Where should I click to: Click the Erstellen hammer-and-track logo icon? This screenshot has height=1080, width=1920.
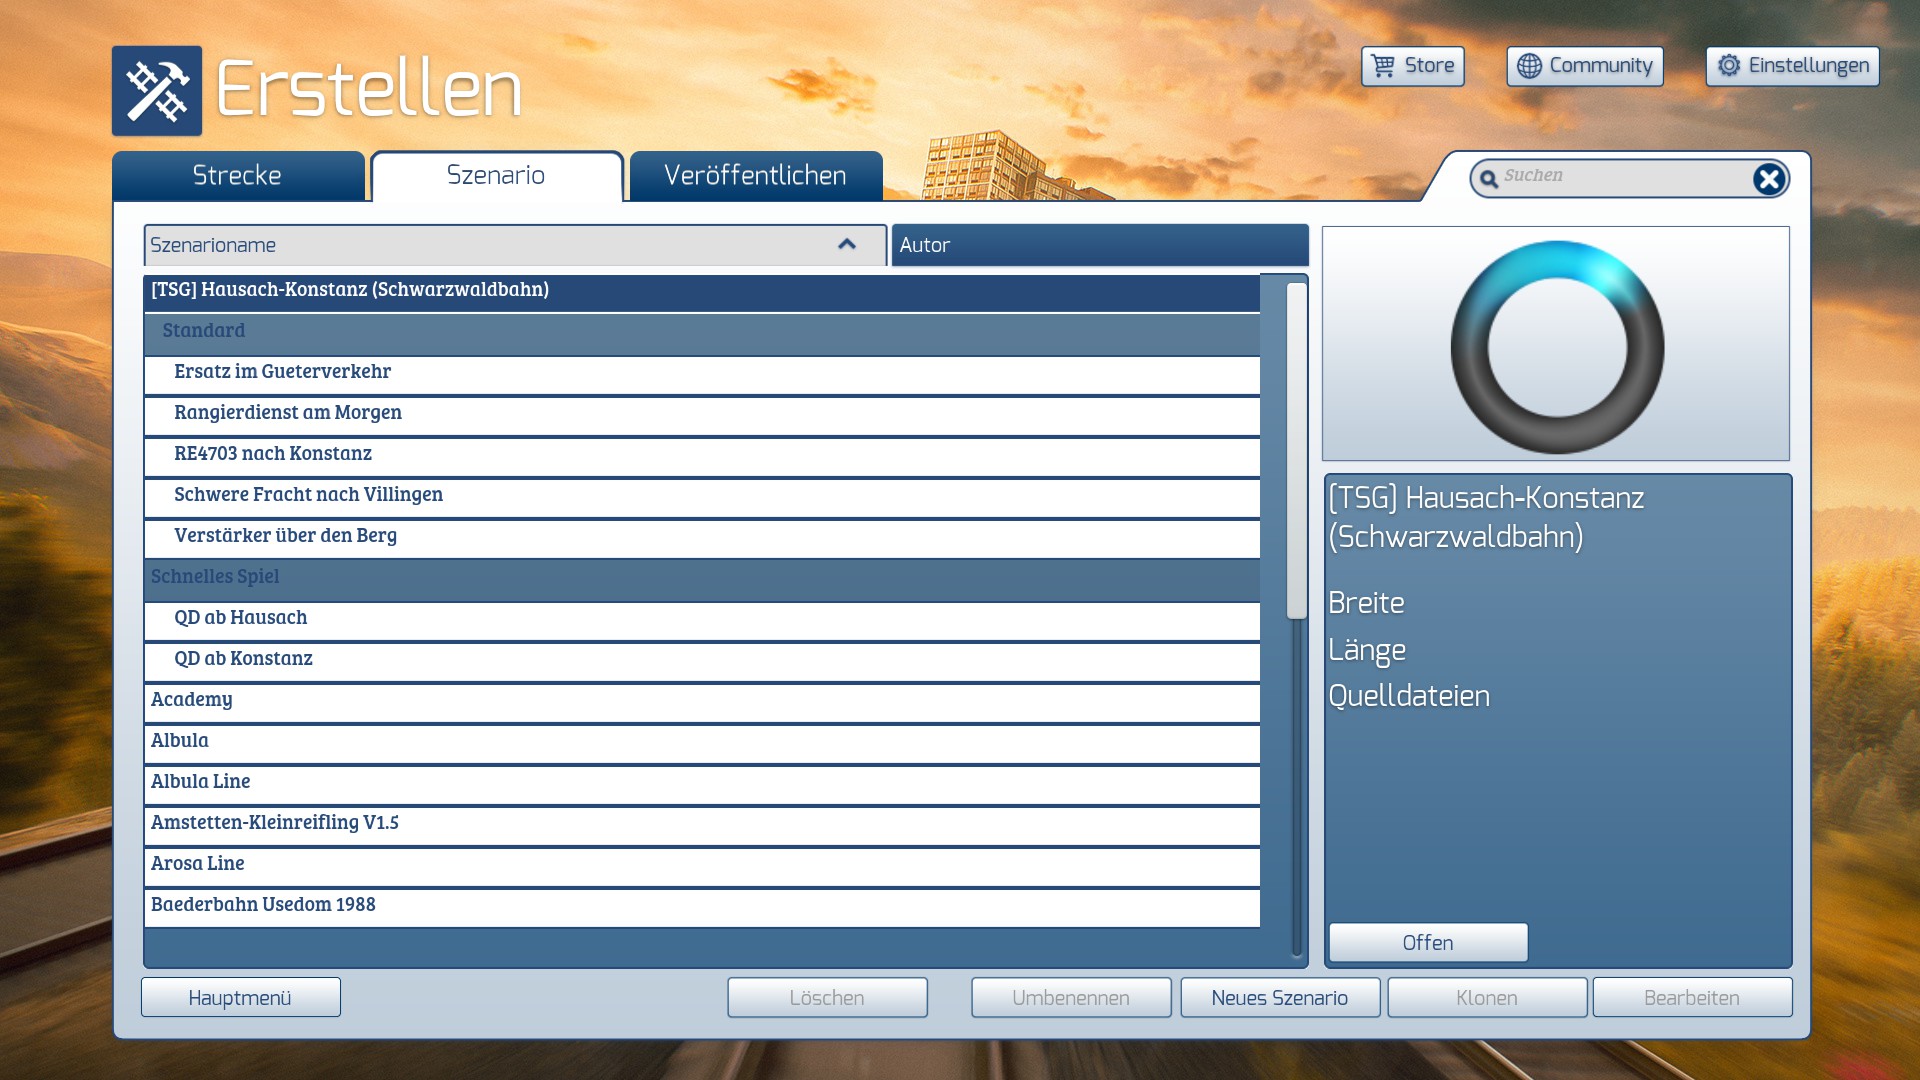click(157, 91)
